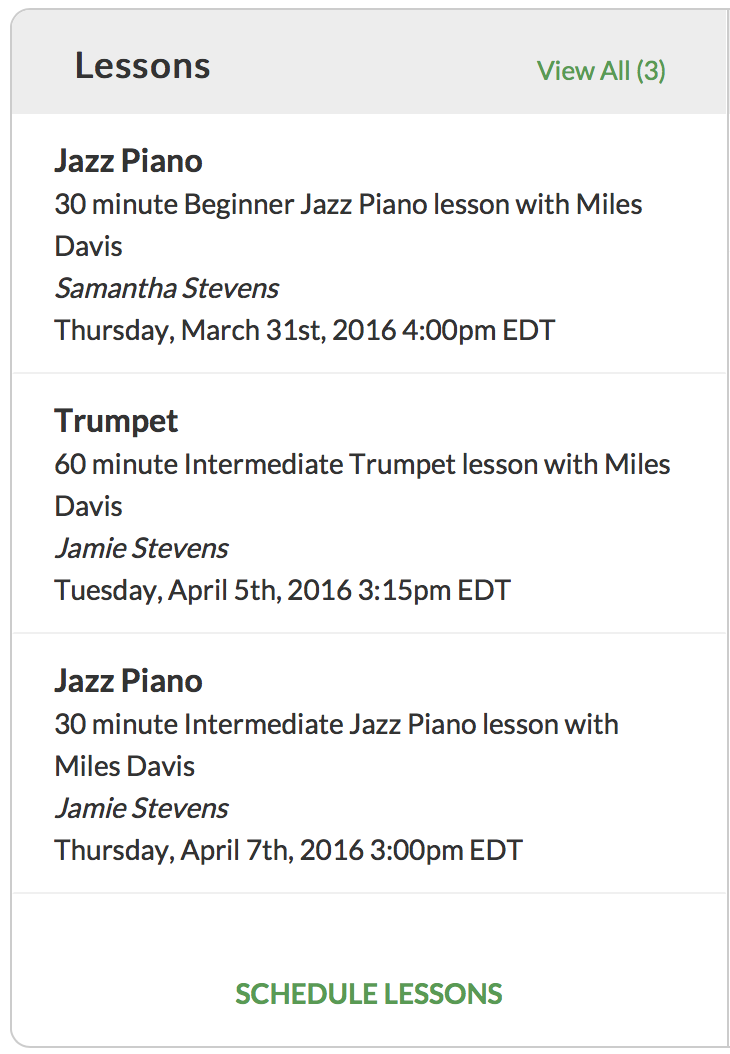Click Jamie Stevens under the Trumpet lesson

coord(141,549)
